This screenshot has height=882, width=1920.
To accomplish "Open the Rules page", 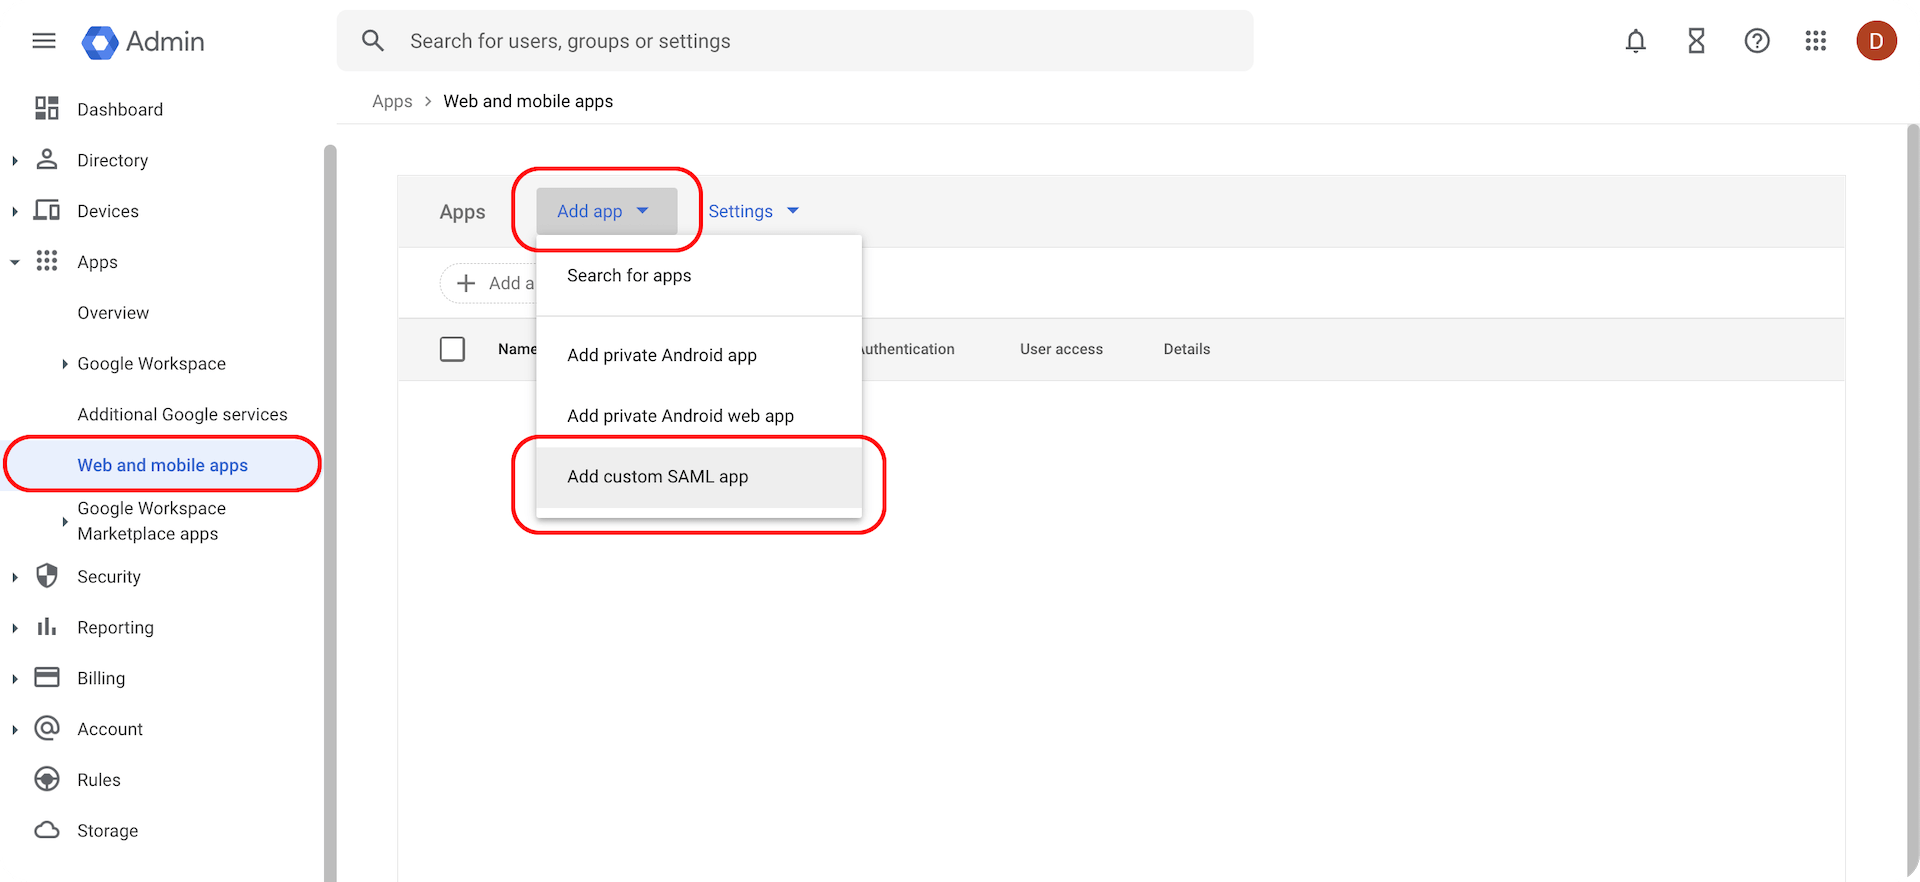I will tap(99, 780).
